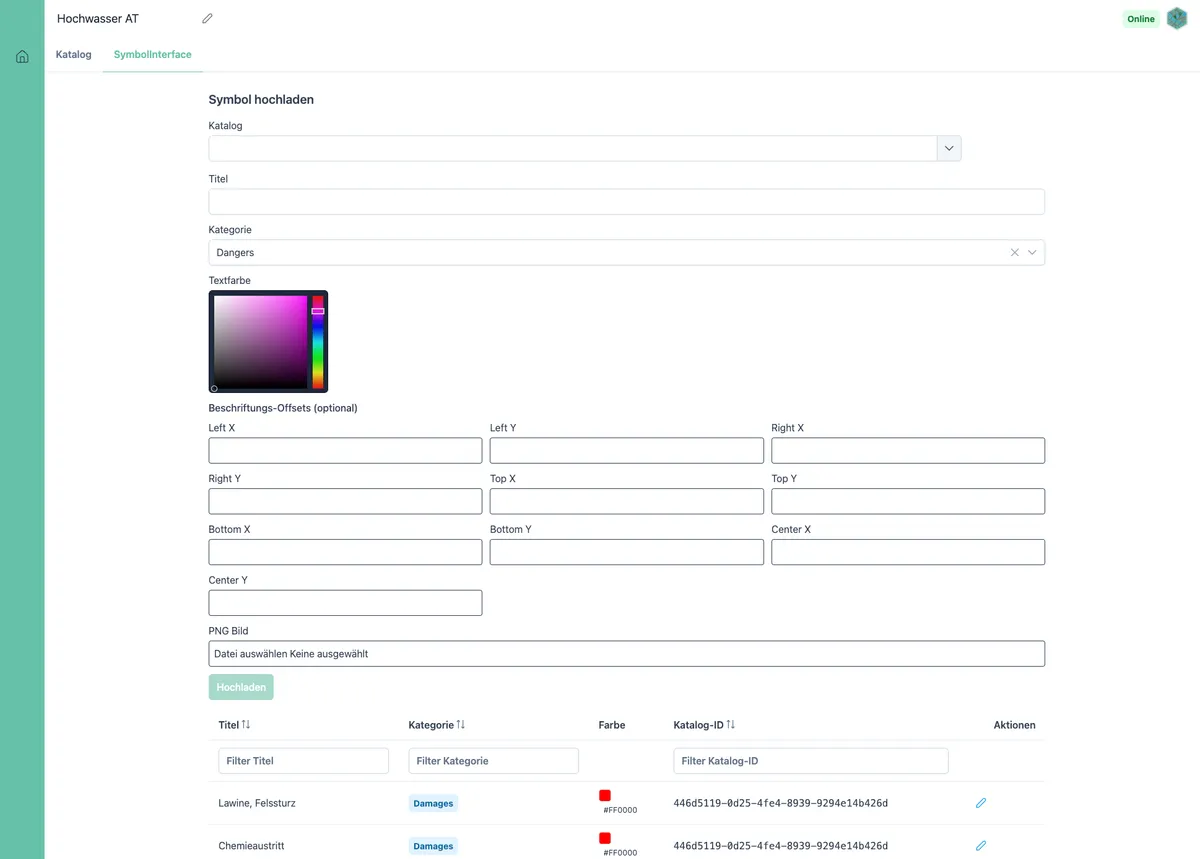
Task: Click the Online status badge
Action: (x=1140, y=18)
